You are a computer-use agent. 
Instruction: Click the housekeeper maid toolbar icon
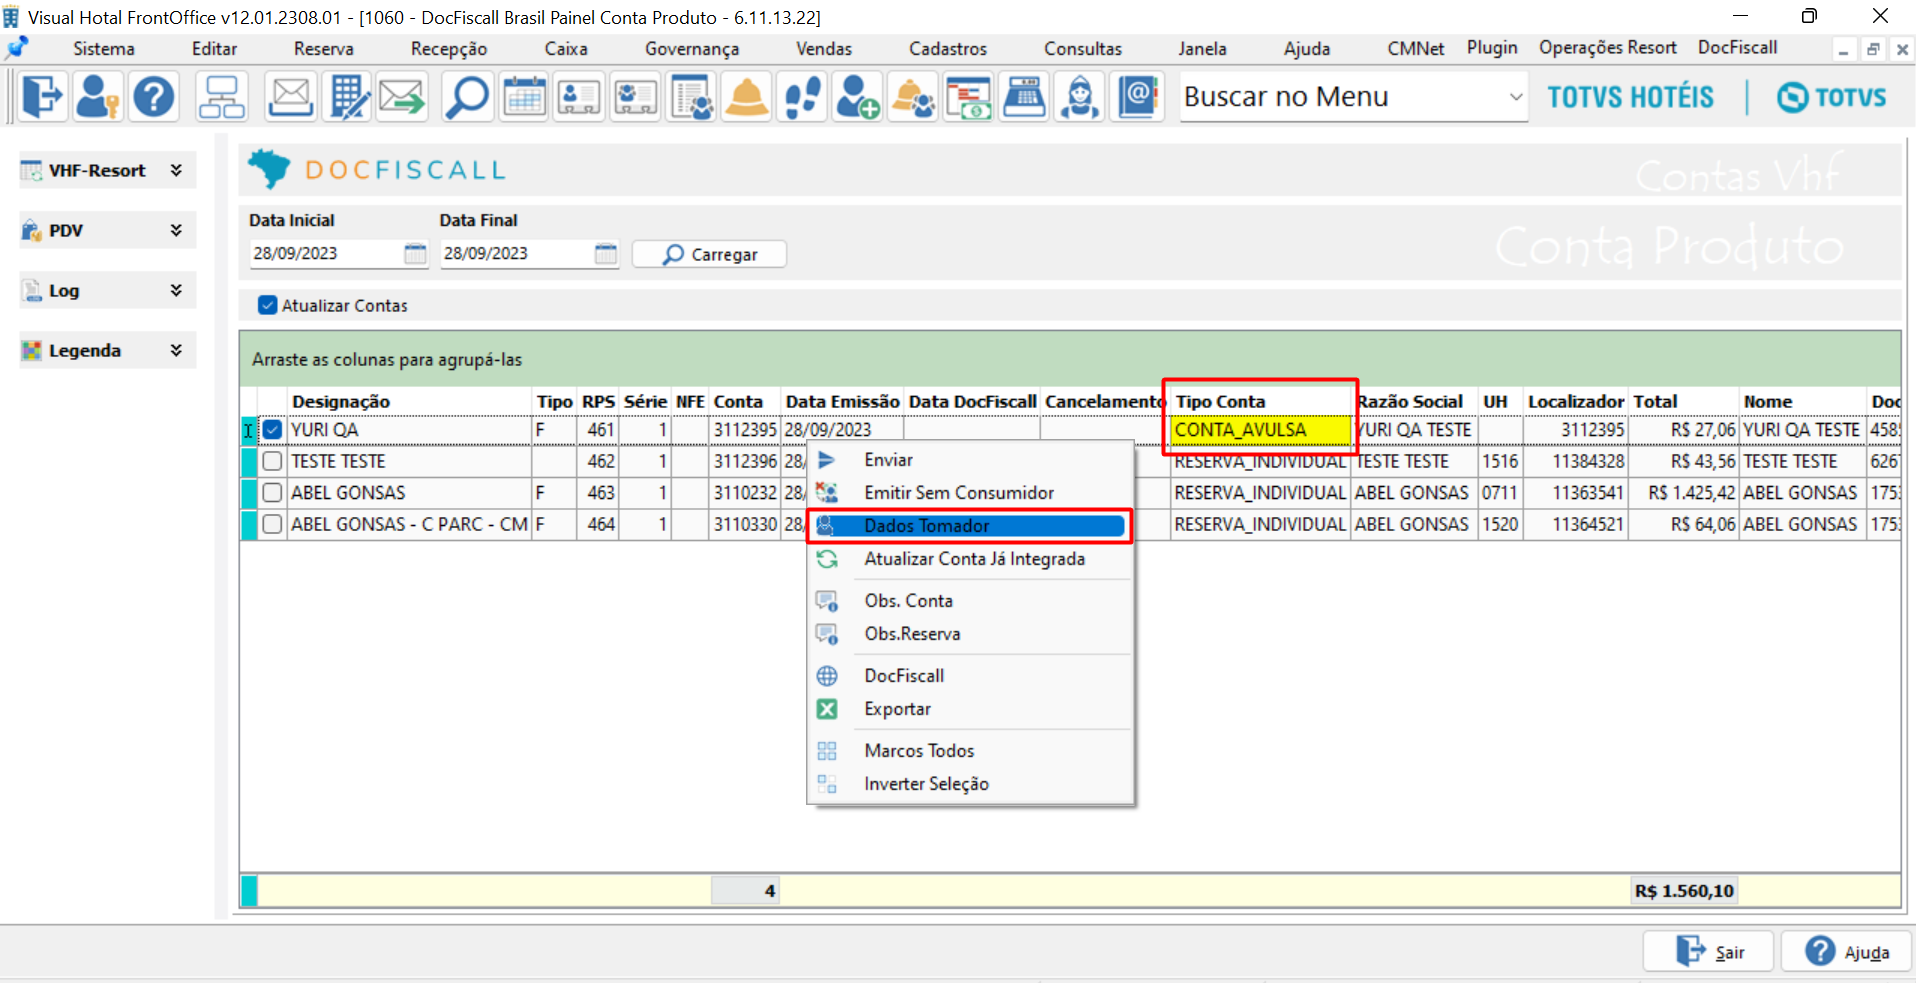(x=1081, y=97)
